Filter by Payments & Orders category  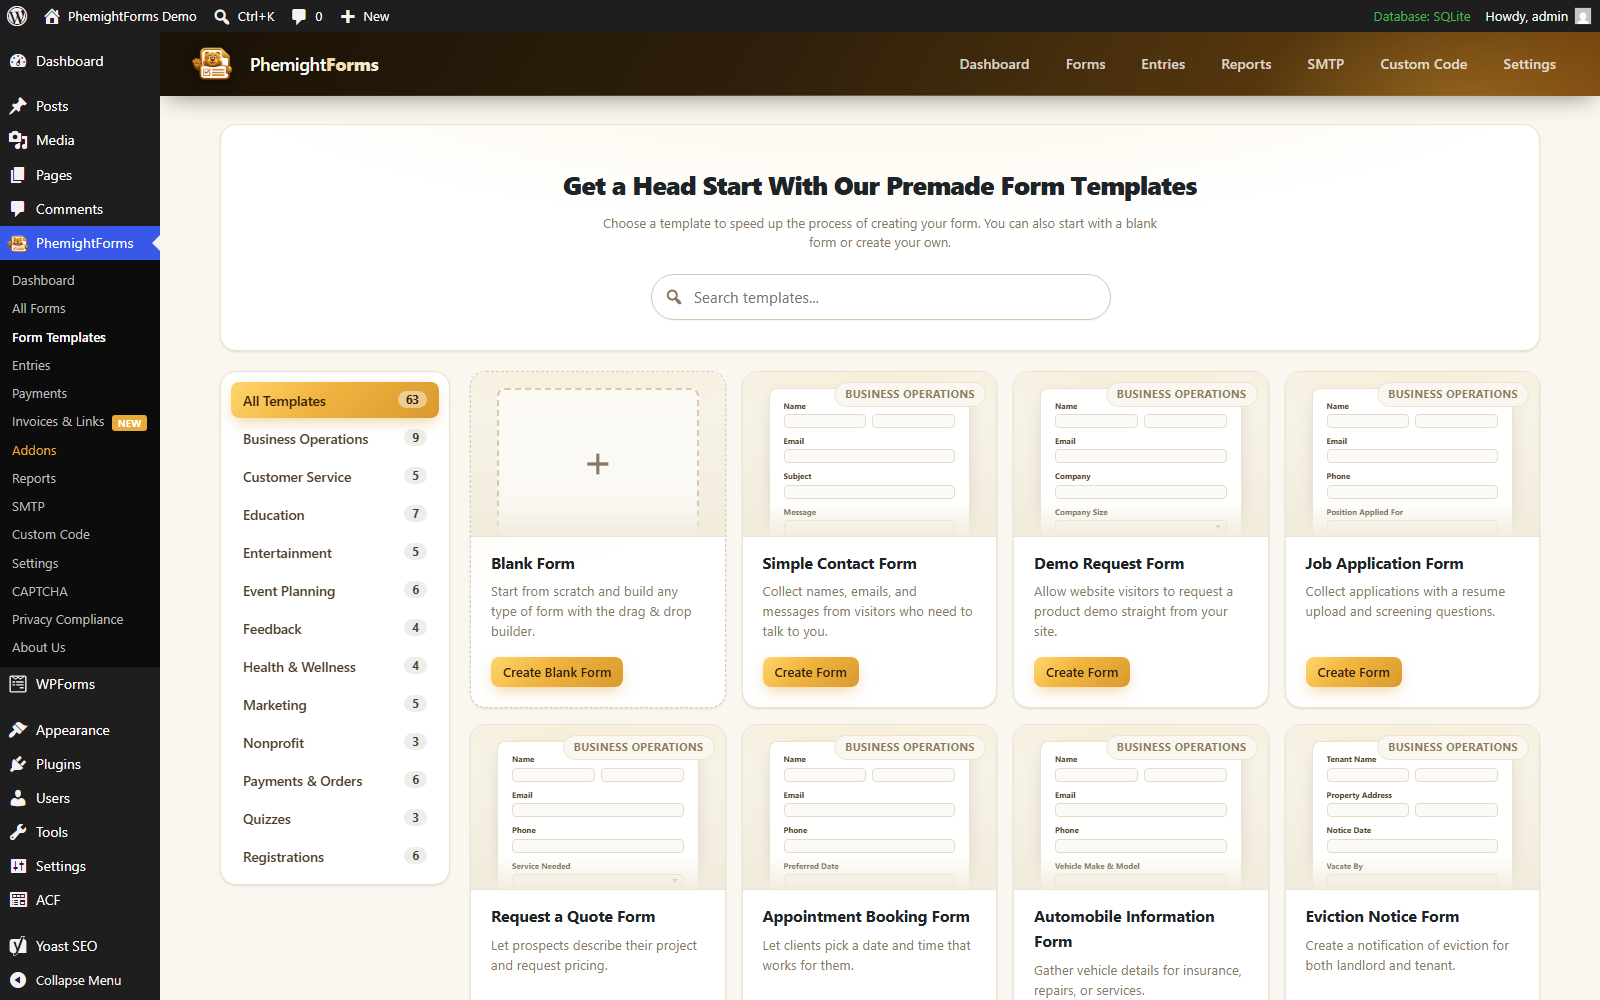coord(335,781)
